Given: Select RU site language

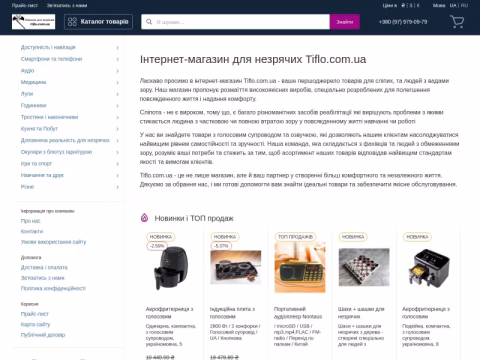Looking at the screenshot, I should point(464,5).
